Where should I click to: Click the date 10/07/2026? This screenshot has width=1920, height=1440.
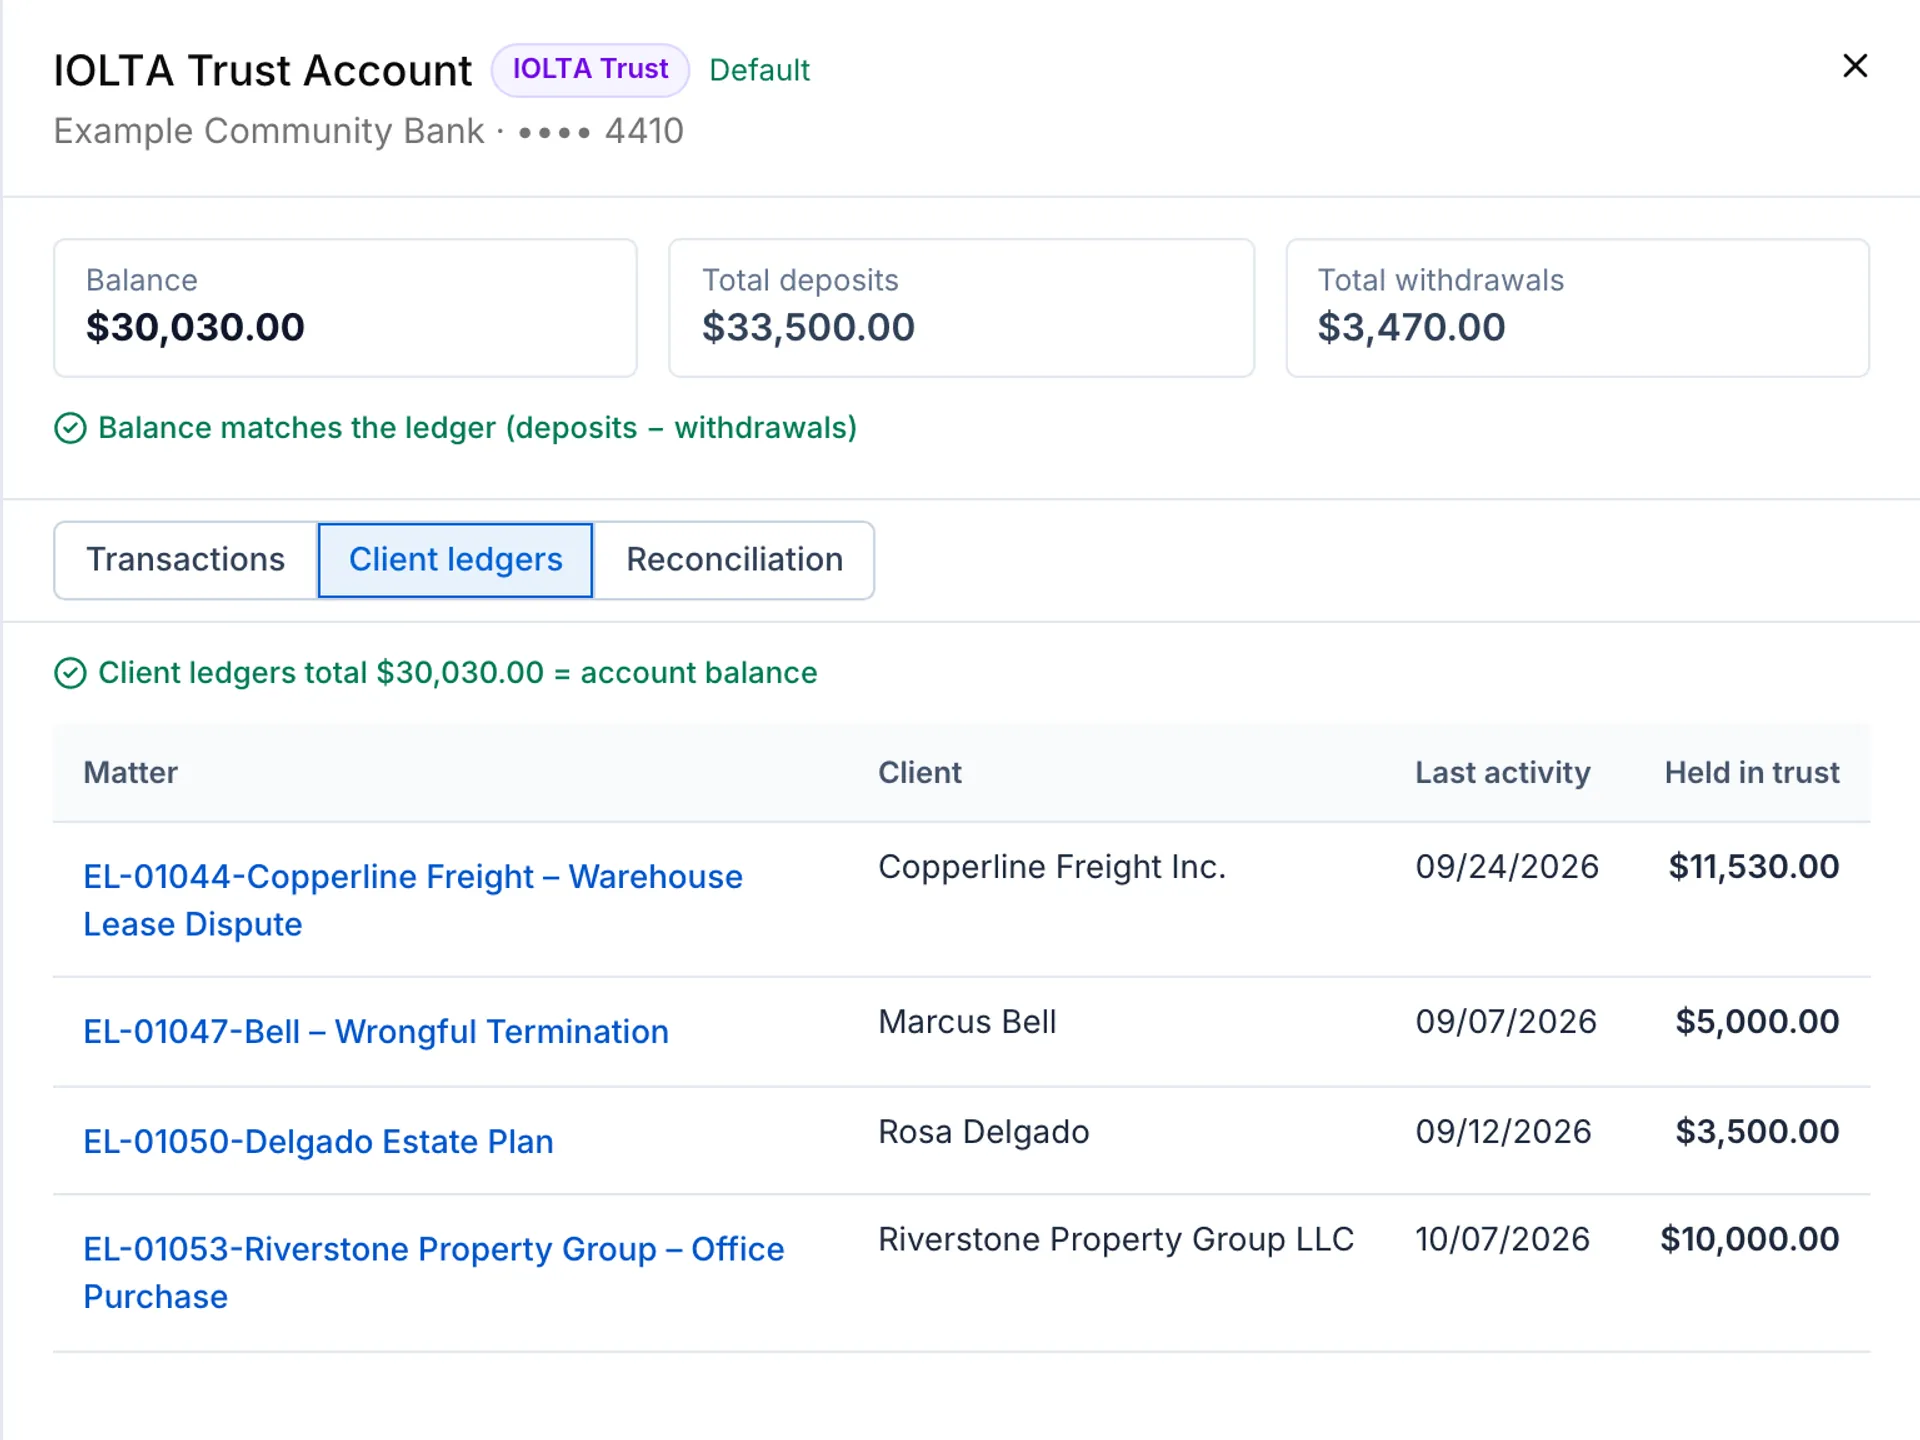pyautogui.click(x=1502, y=1239)
